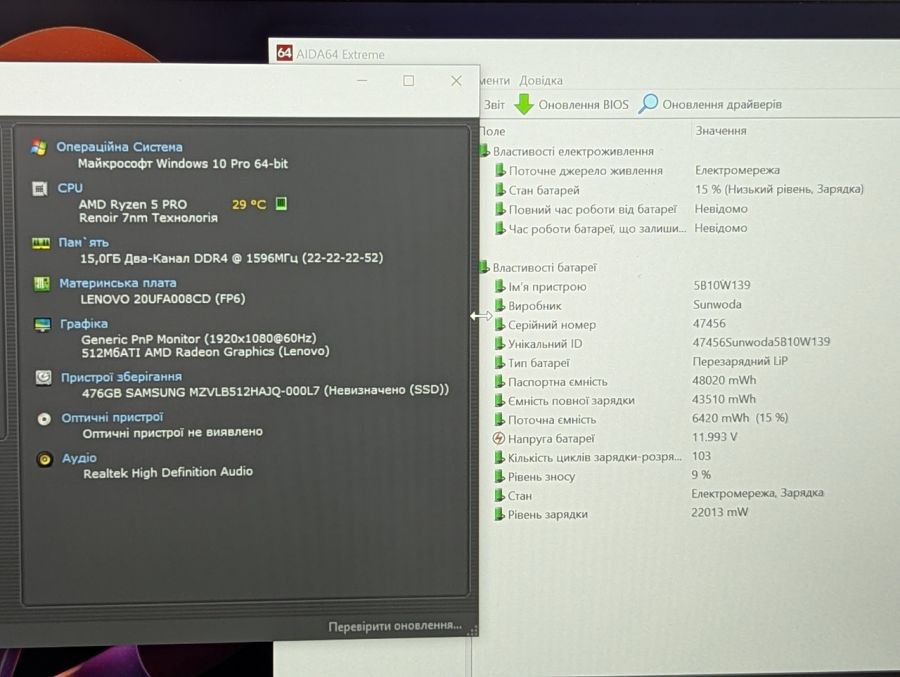Select the Sunwoda manufacturer value
Image resolution: width=900 pixels, height=677 pixels.
point(717,304)
